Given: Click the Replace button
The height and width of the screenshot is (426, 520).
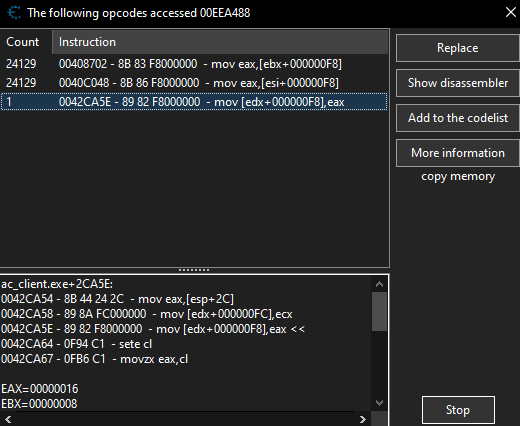Looking at the screenshot, I should 457,48.
